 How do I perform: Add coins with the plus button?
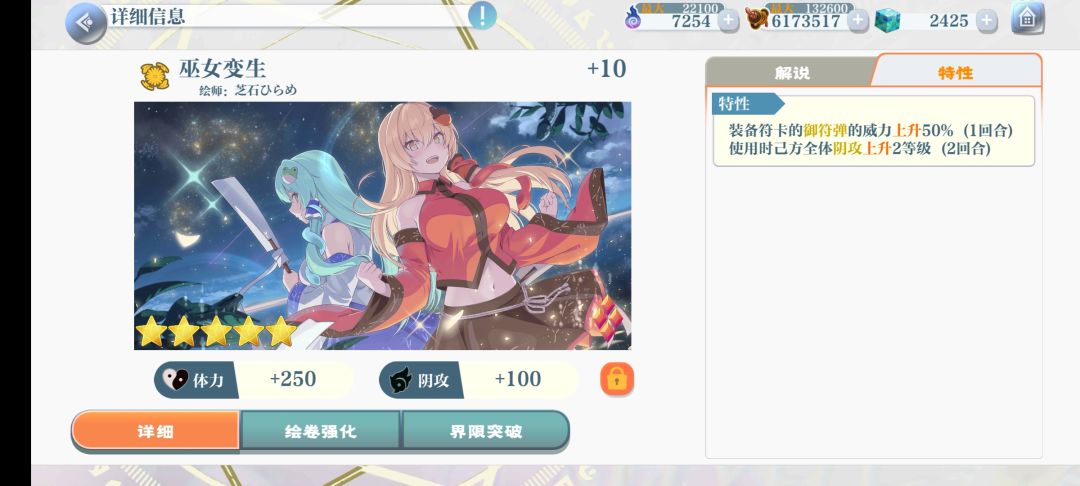858,21
